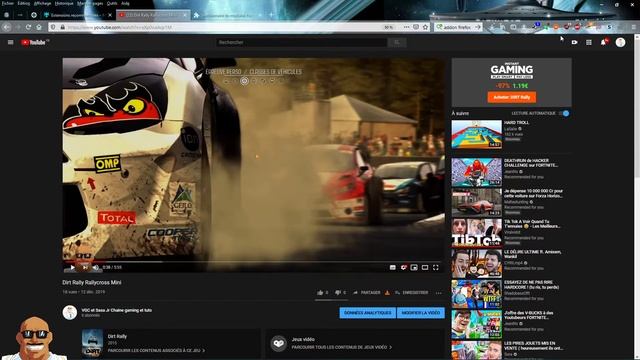
Task: Toggle subtitles in the player
Action: 393,267
